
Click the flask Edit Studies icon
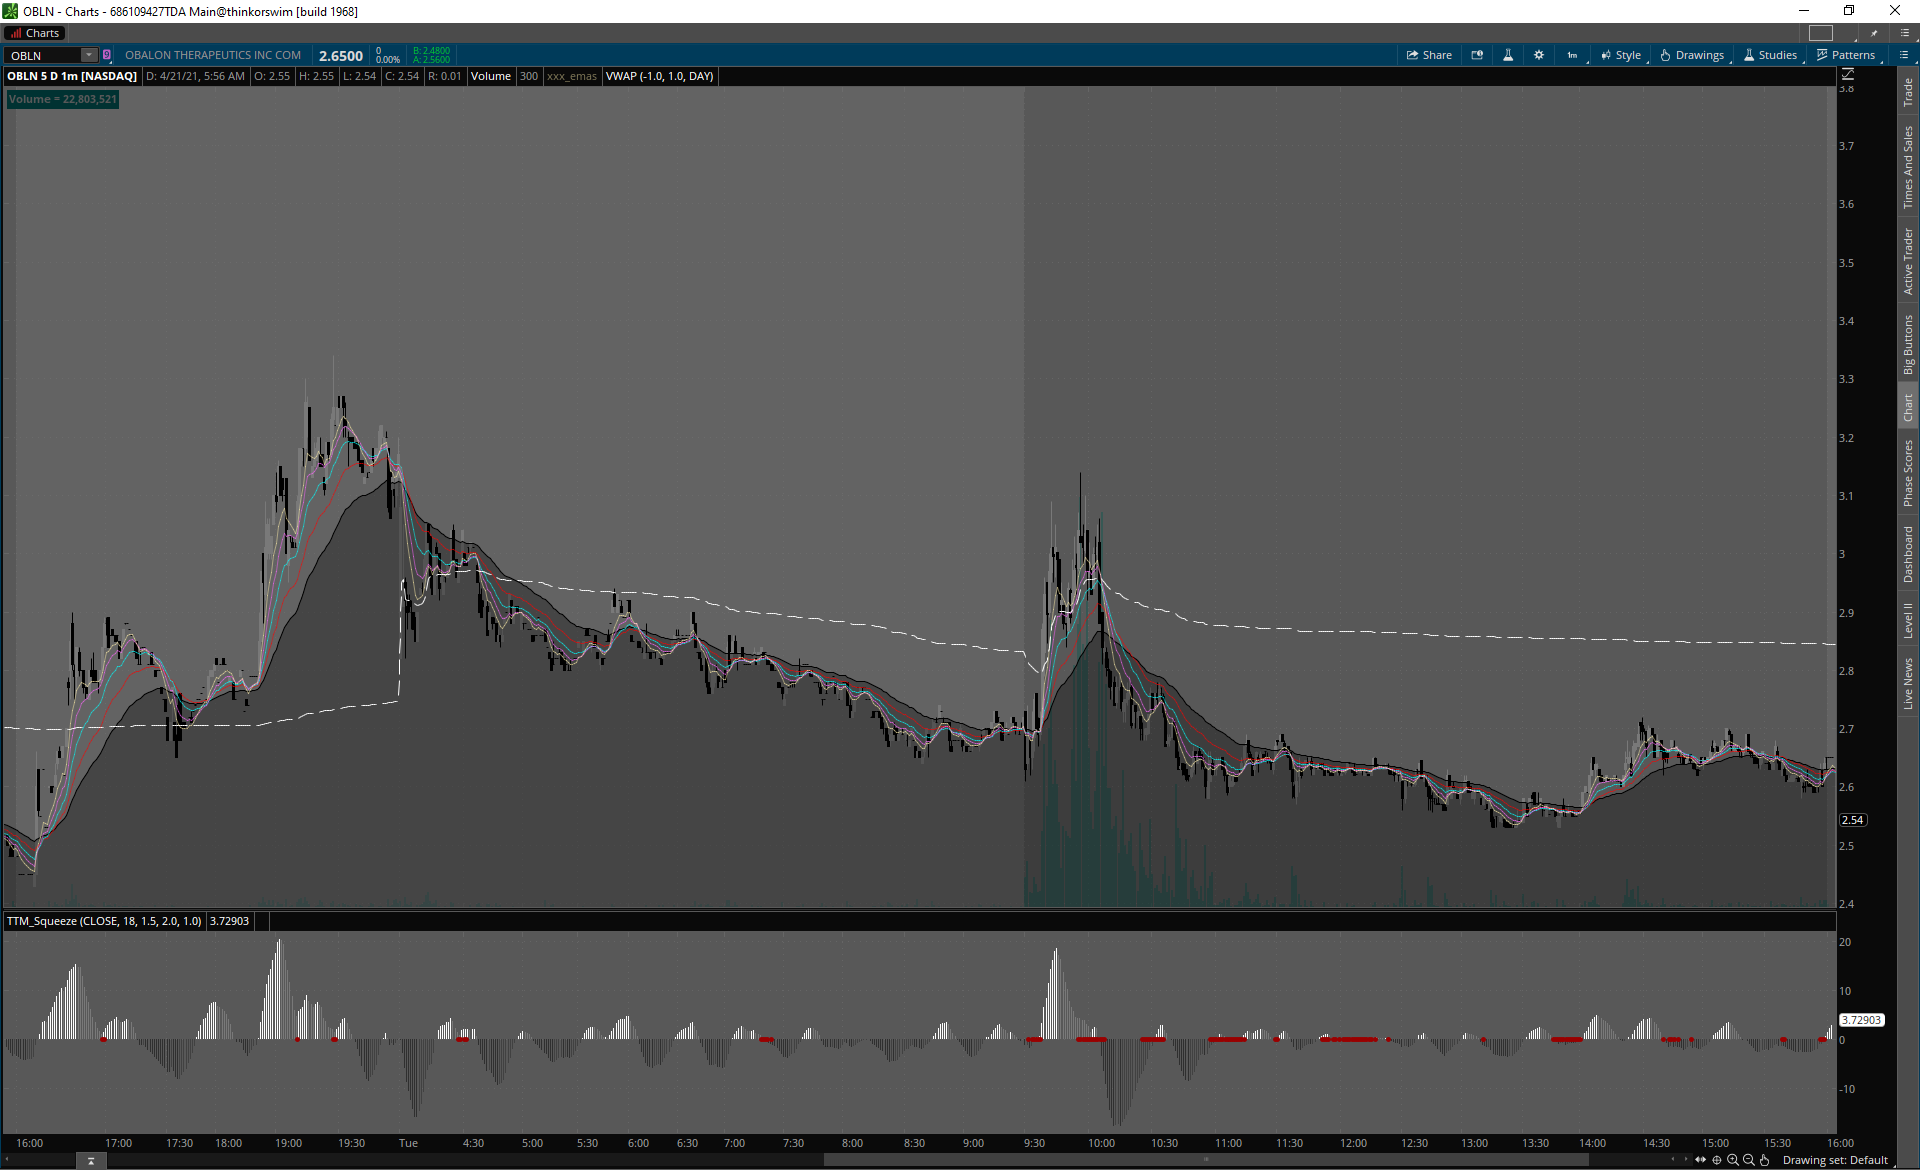[1508, 55]
